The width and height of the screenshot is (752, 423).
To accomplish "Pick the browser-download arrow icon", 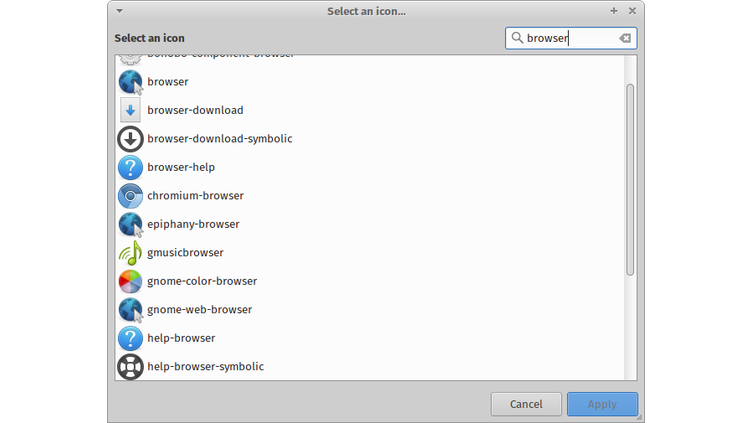I will (131, 110).
